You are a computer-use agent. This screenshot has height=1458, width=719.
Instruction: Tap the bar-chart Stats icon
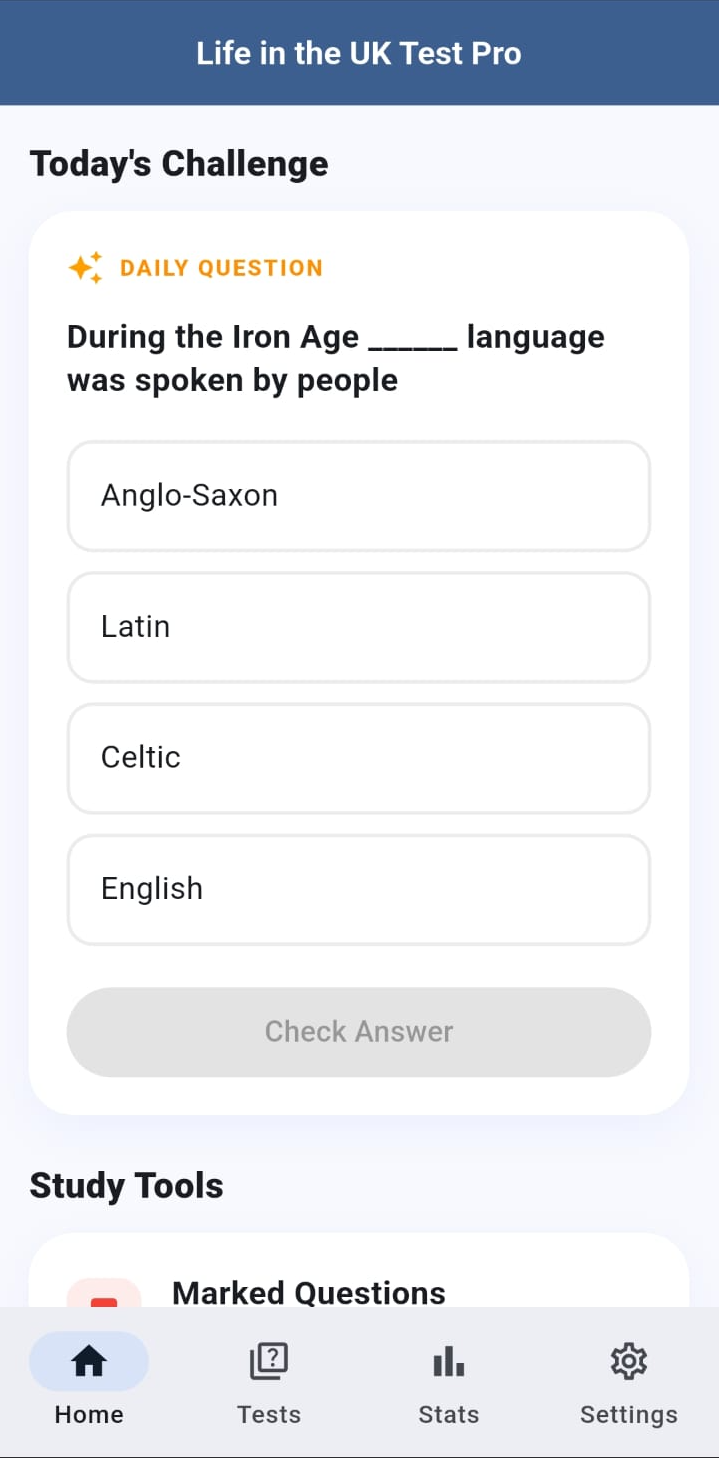pos(448,1360)
